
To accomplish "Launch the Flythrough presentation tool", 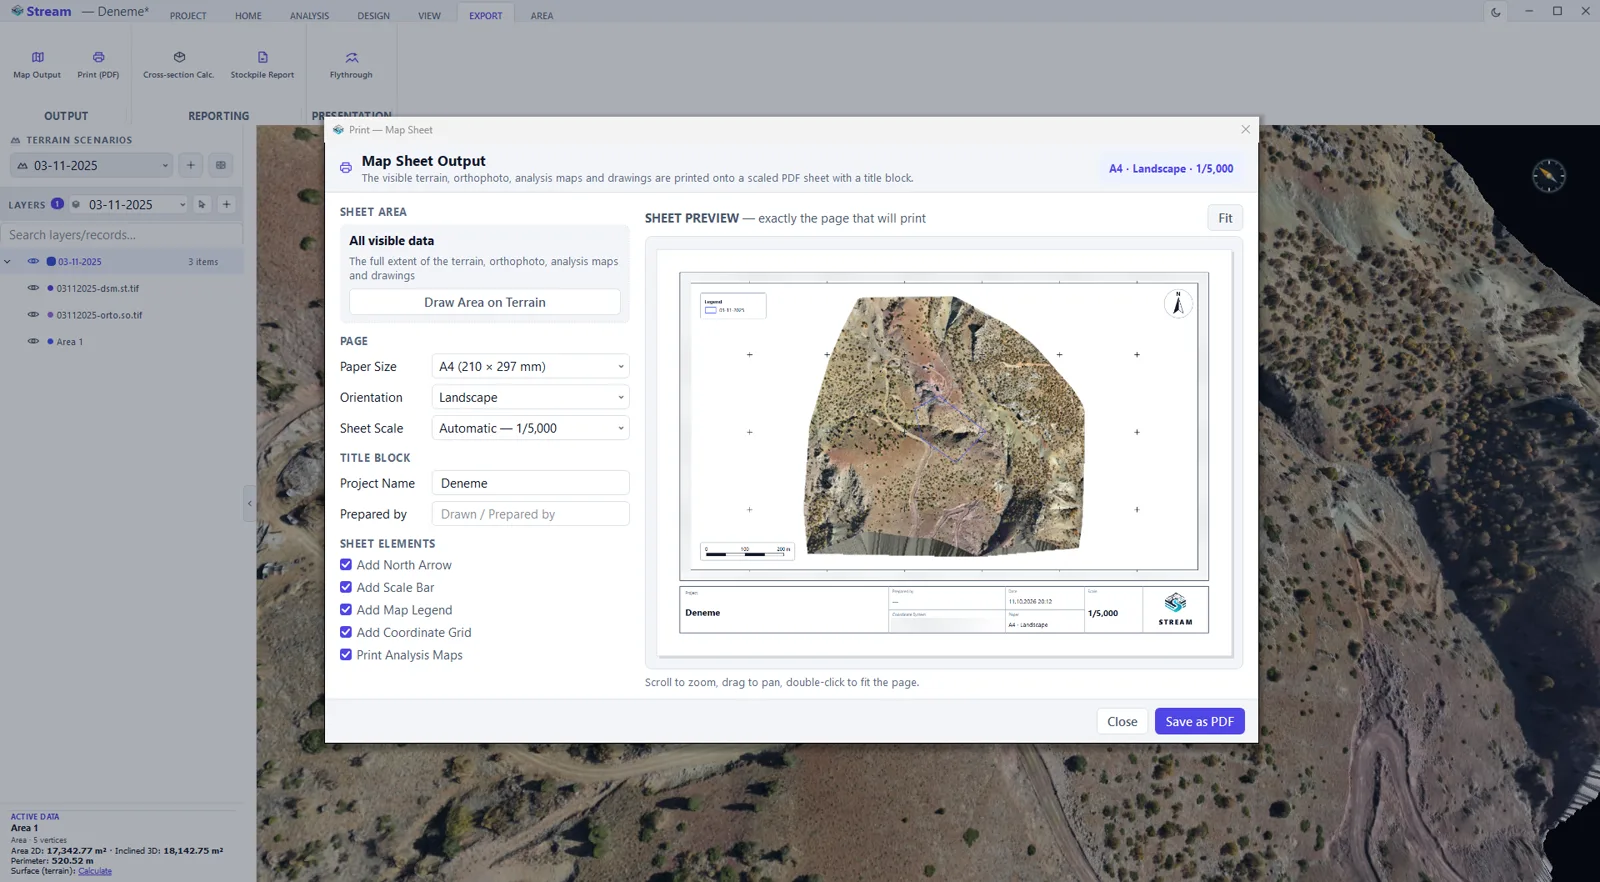I will (x=351, y=65).
